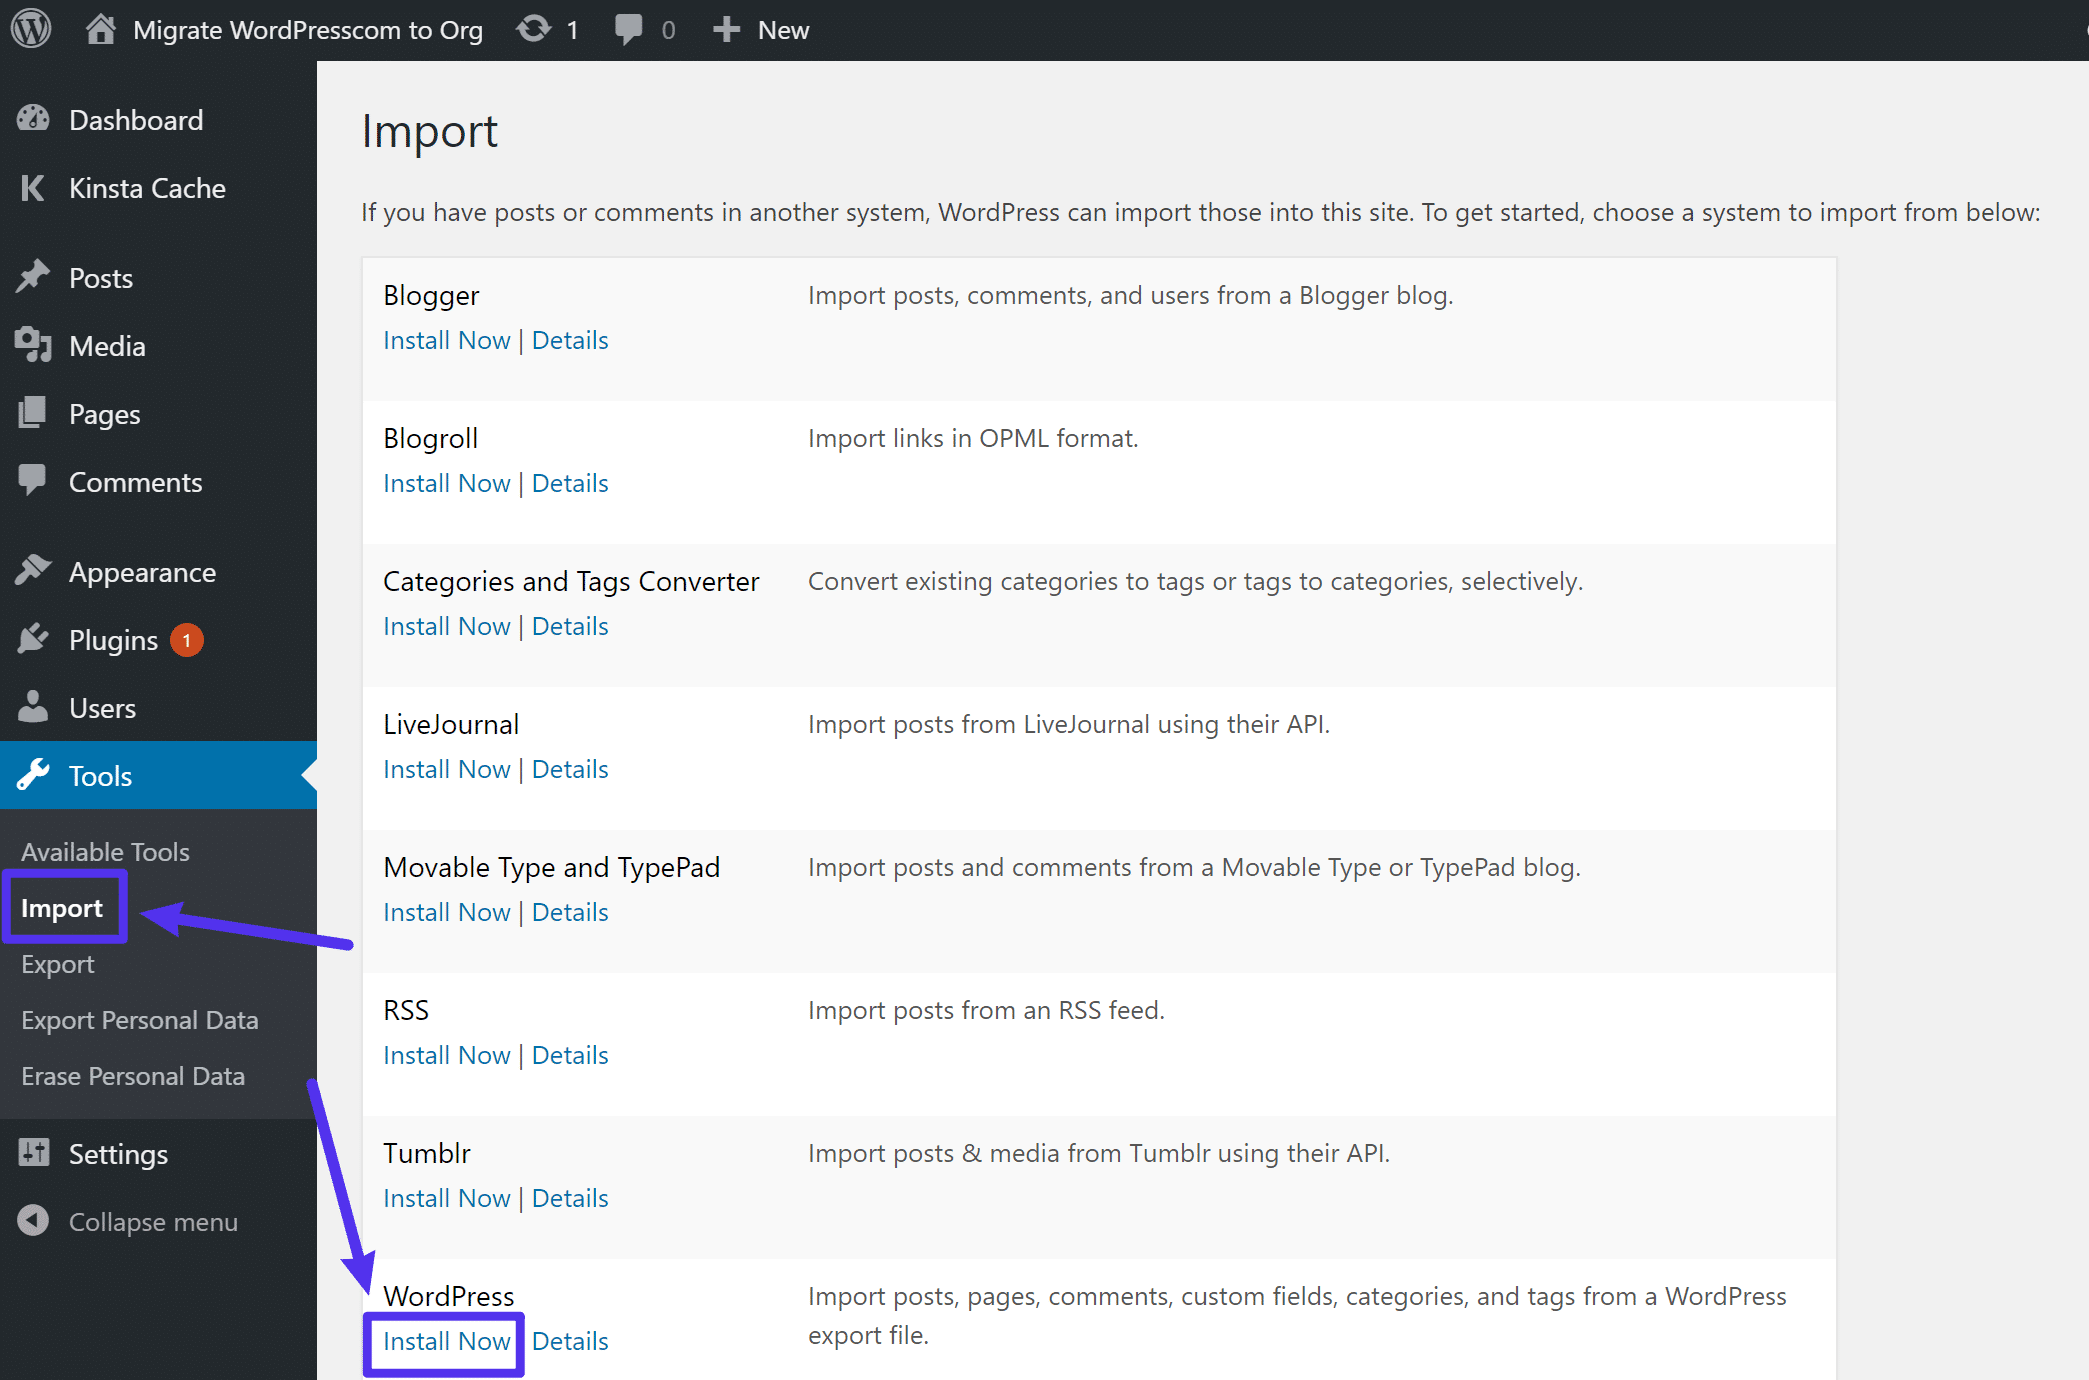The image size is (2089, 1380).
Task: Open Details link for LiveJournal importer
Action: pos(570,769)
